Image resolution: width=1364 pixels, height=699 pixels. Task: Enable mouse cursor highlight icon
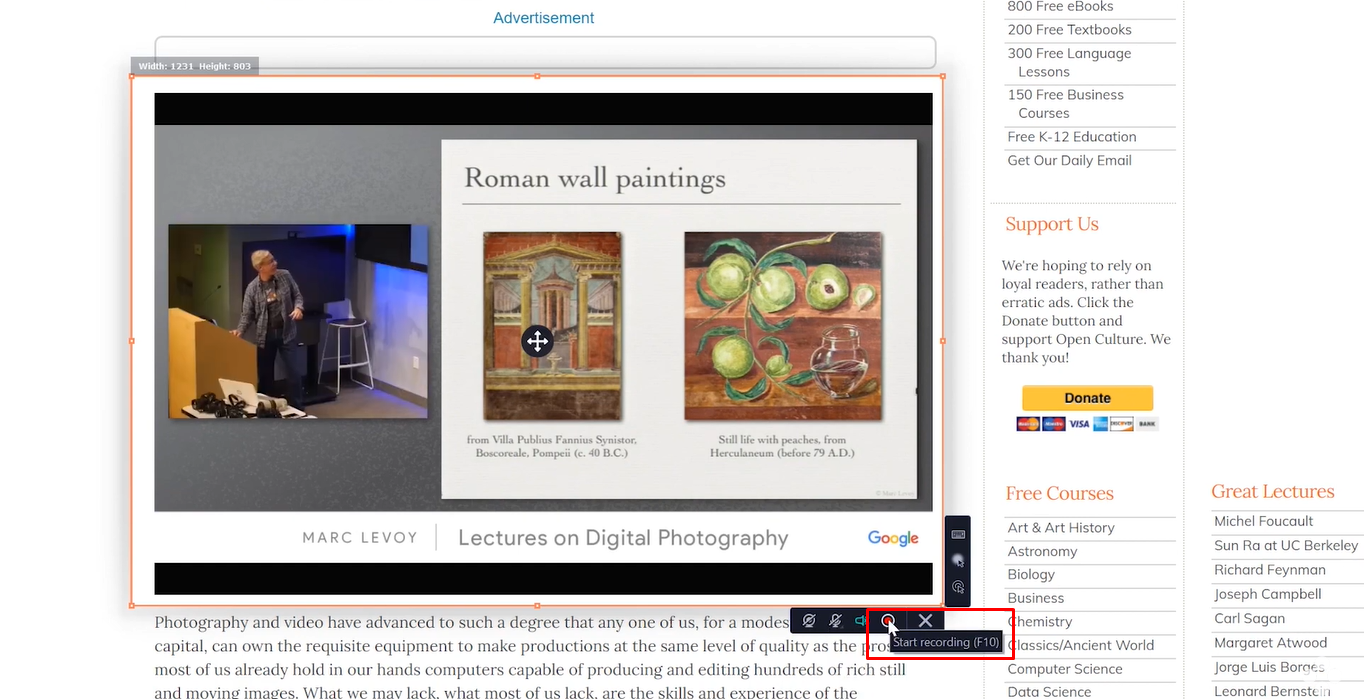957,561
